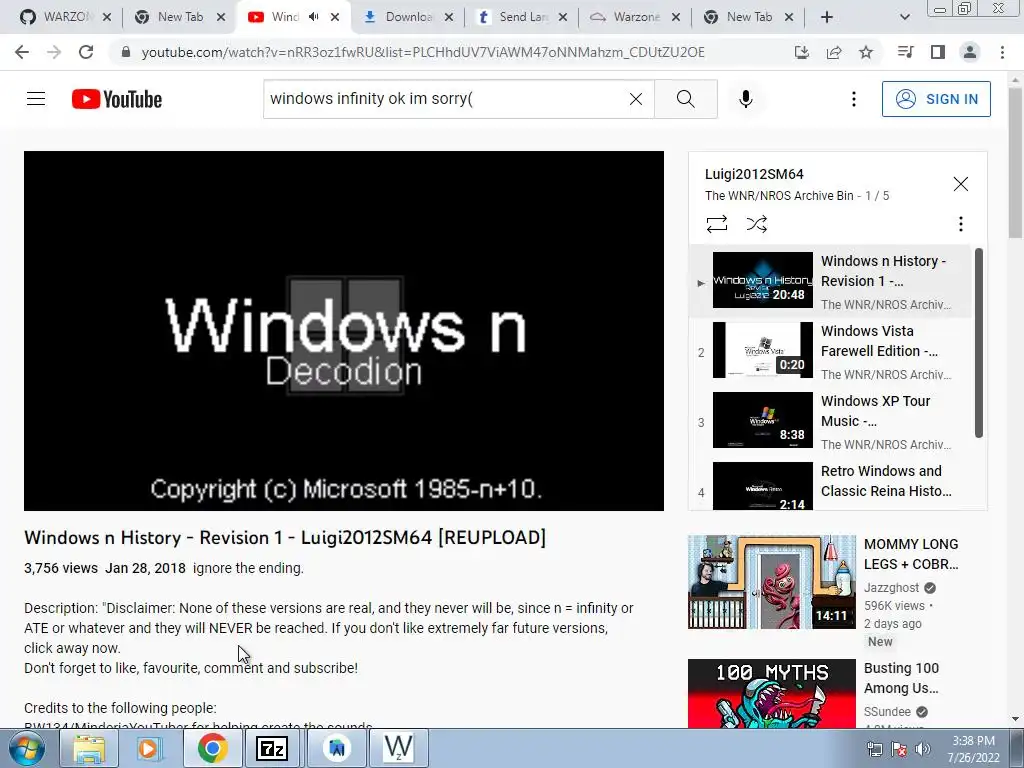This screenshot has height=768, width=1024.
Task: Open Chrome three-dot menu
Action: pyautogui.click(x=1002, y=52)
